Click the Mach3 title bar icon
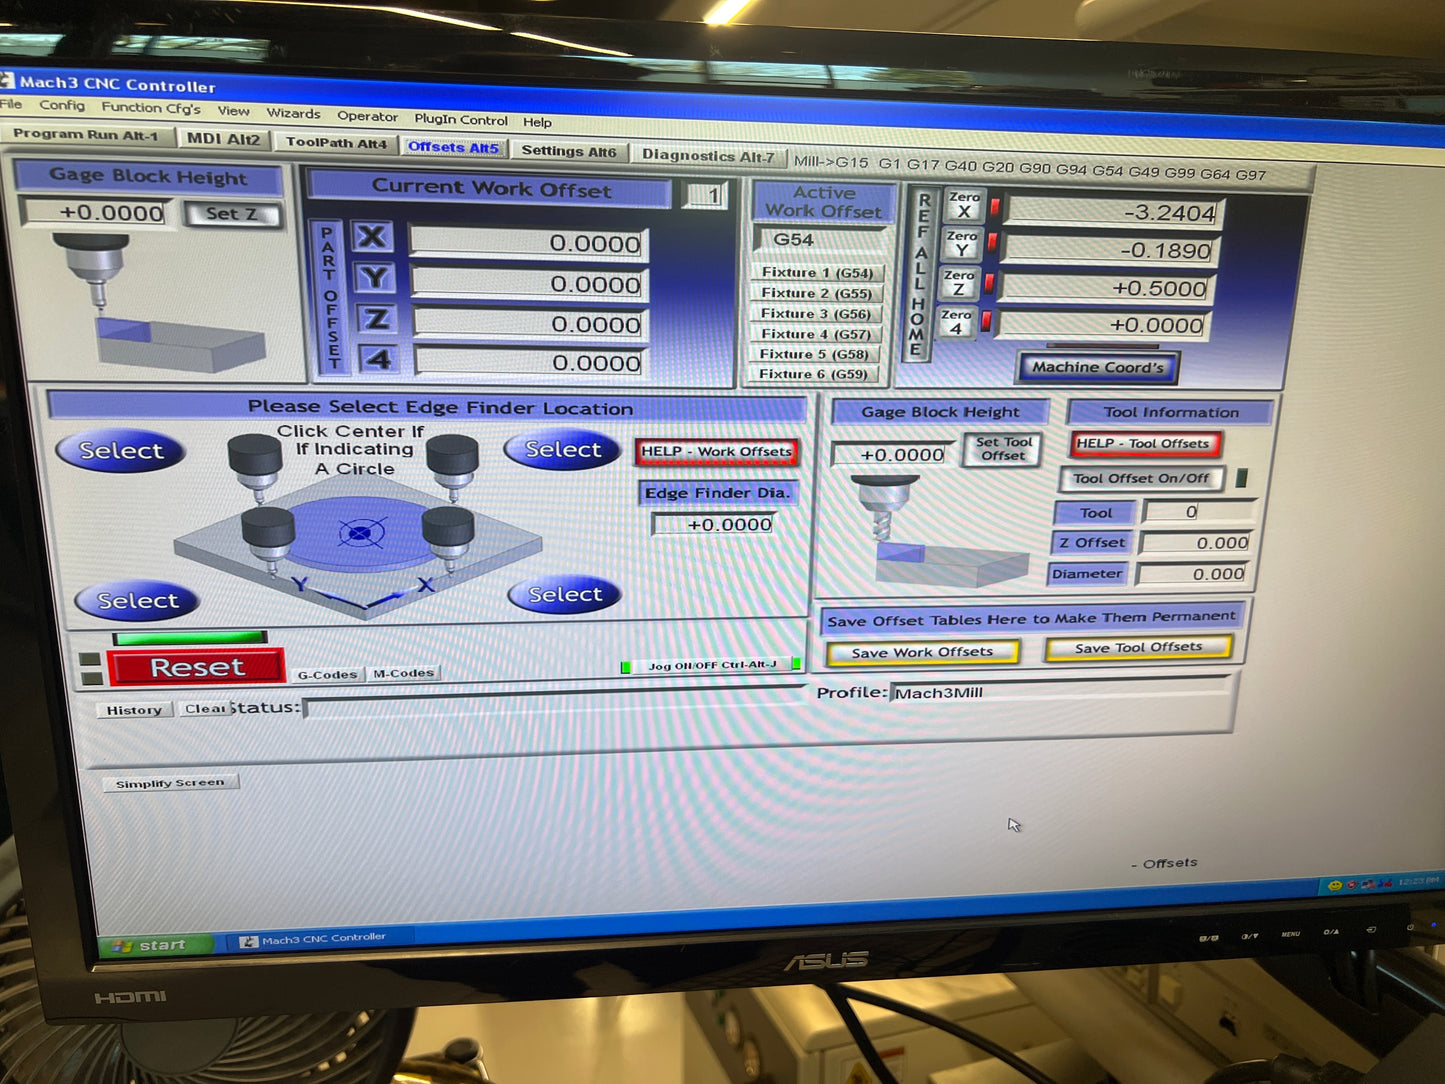 pos(6,79)
